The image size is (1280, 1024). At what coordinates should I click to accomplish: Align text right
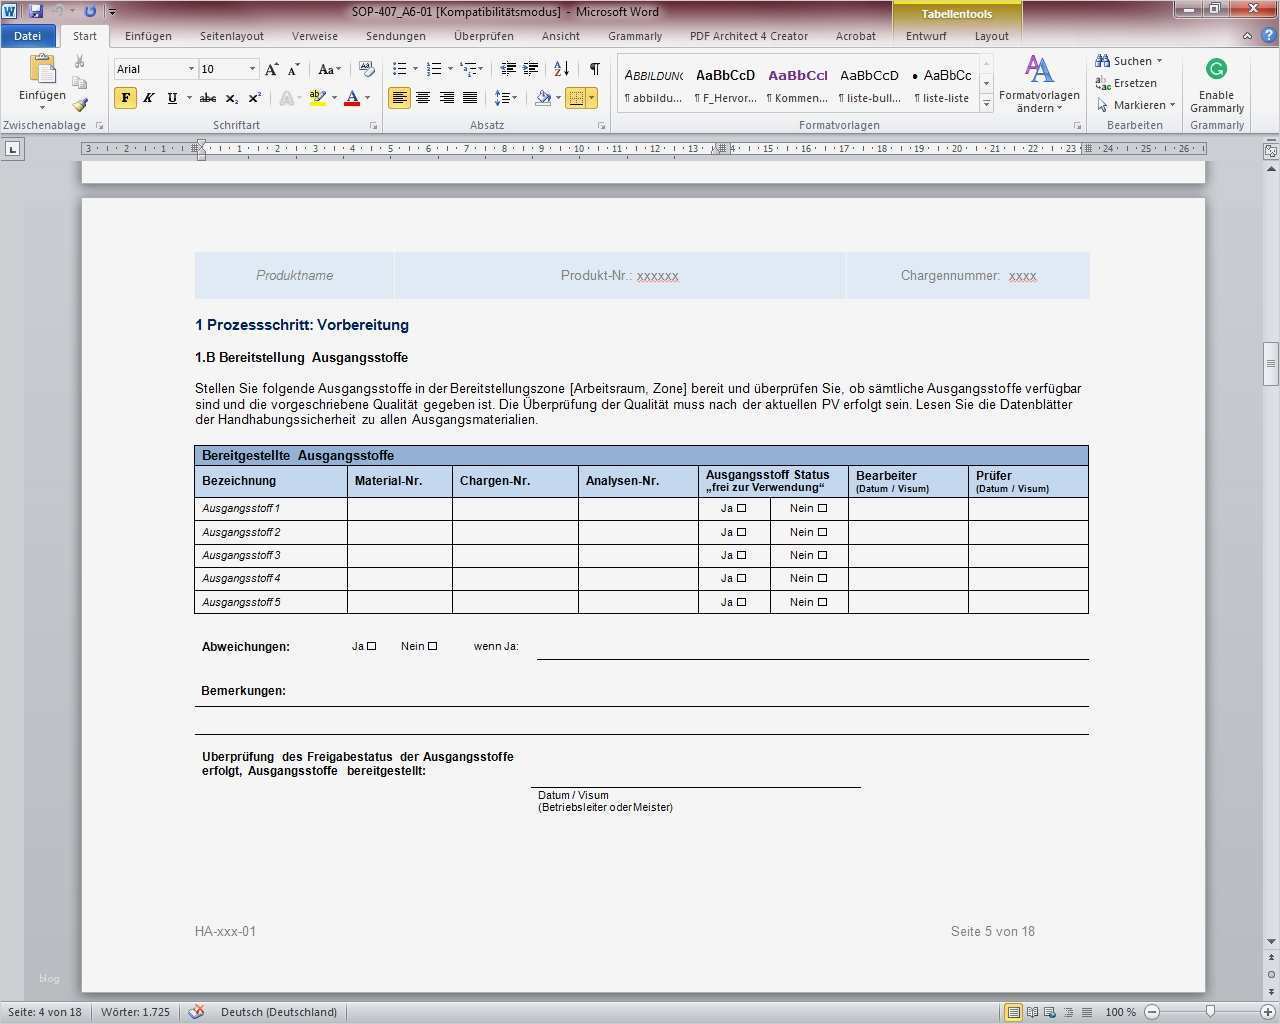pyautogui.click(x=446, y=98)
